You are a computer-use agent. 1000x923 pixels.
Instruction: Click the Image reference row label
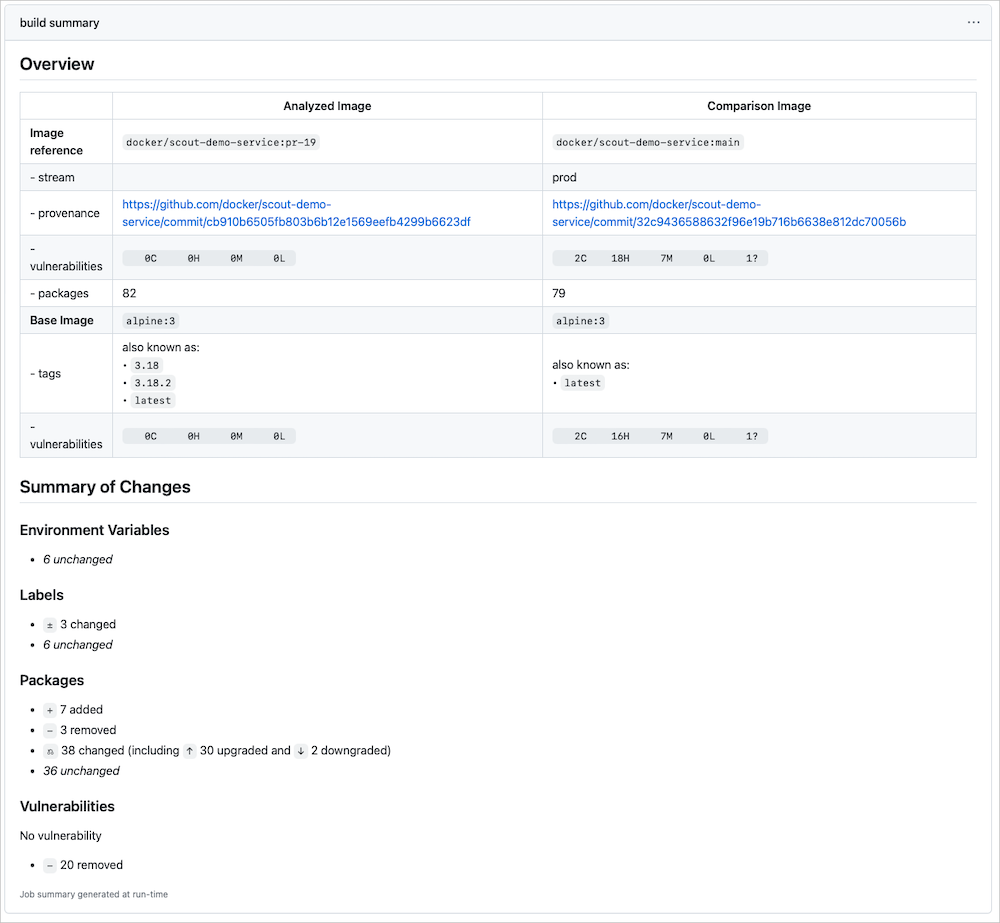coord(56,142)
